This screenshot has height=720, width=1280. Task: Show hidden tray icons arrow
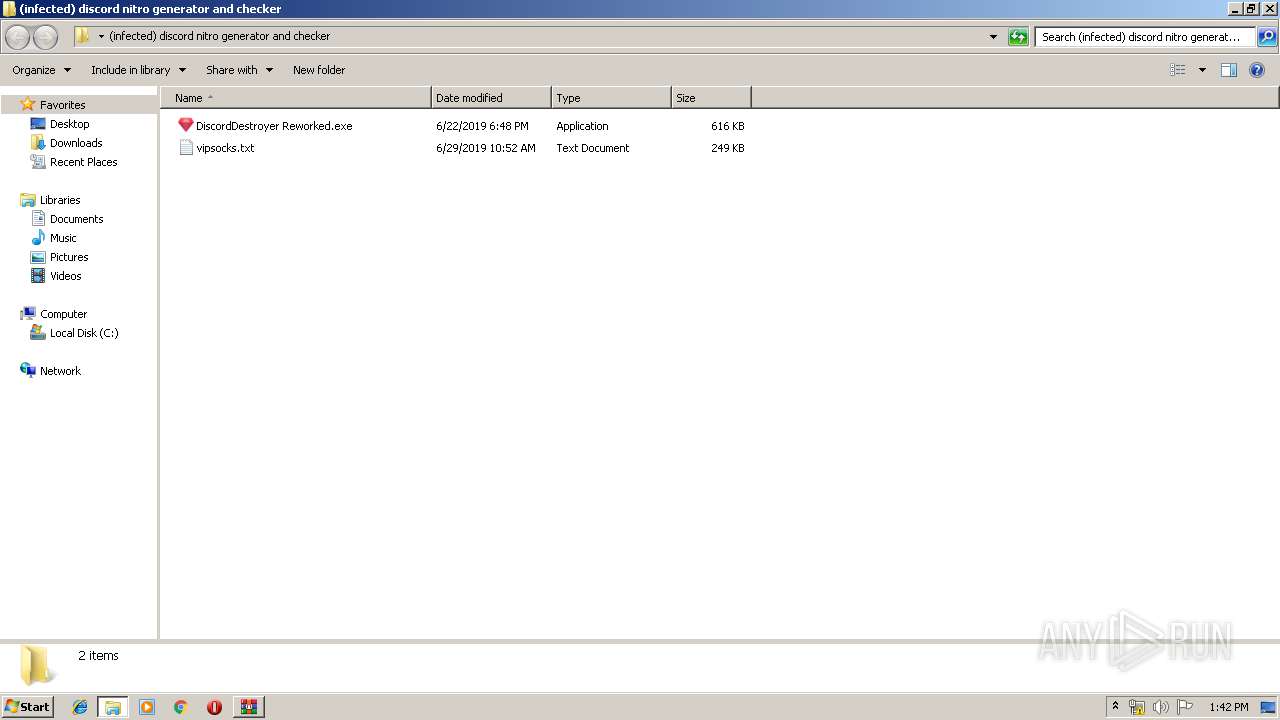coord(1116,707)
